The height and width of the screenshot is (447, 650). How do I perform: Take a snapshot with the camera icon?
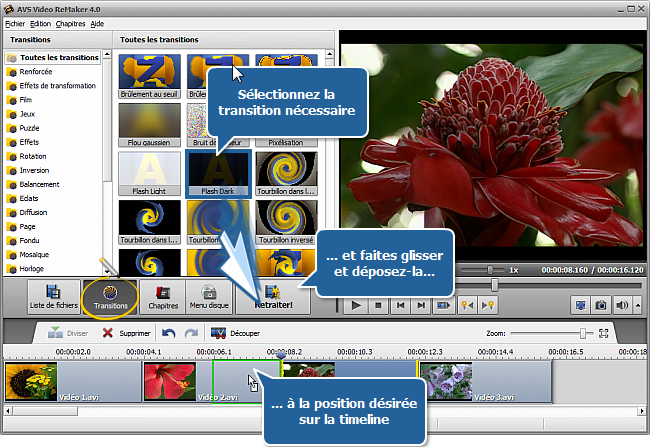point(601,305)
